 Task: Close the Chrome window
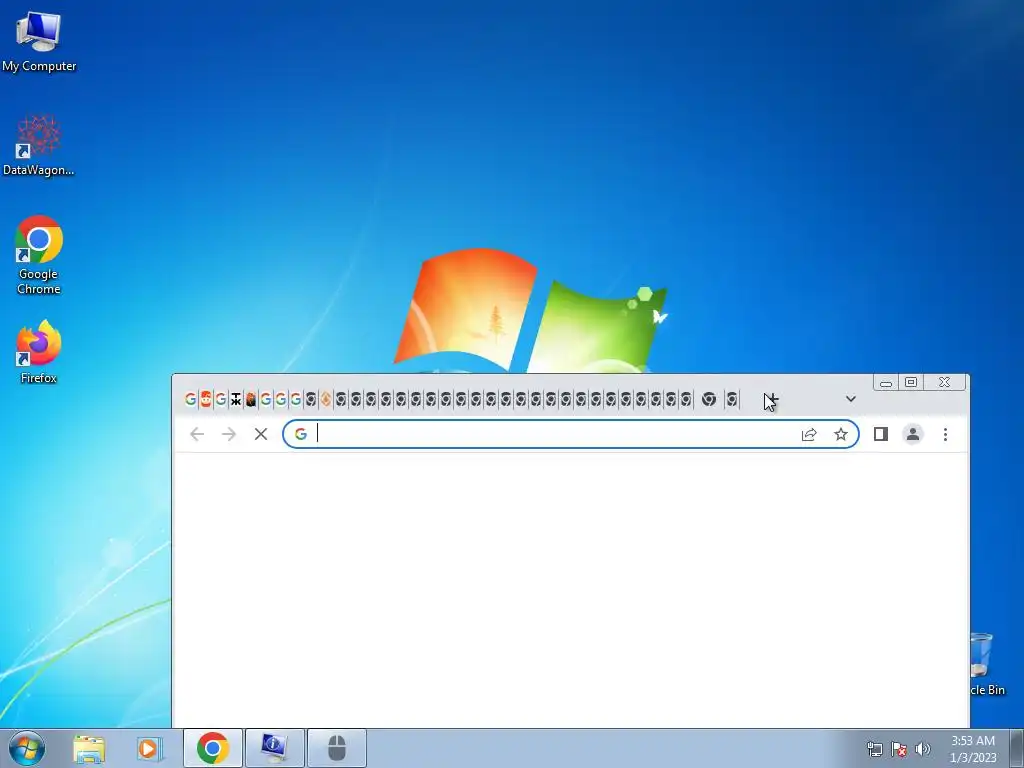944,383
